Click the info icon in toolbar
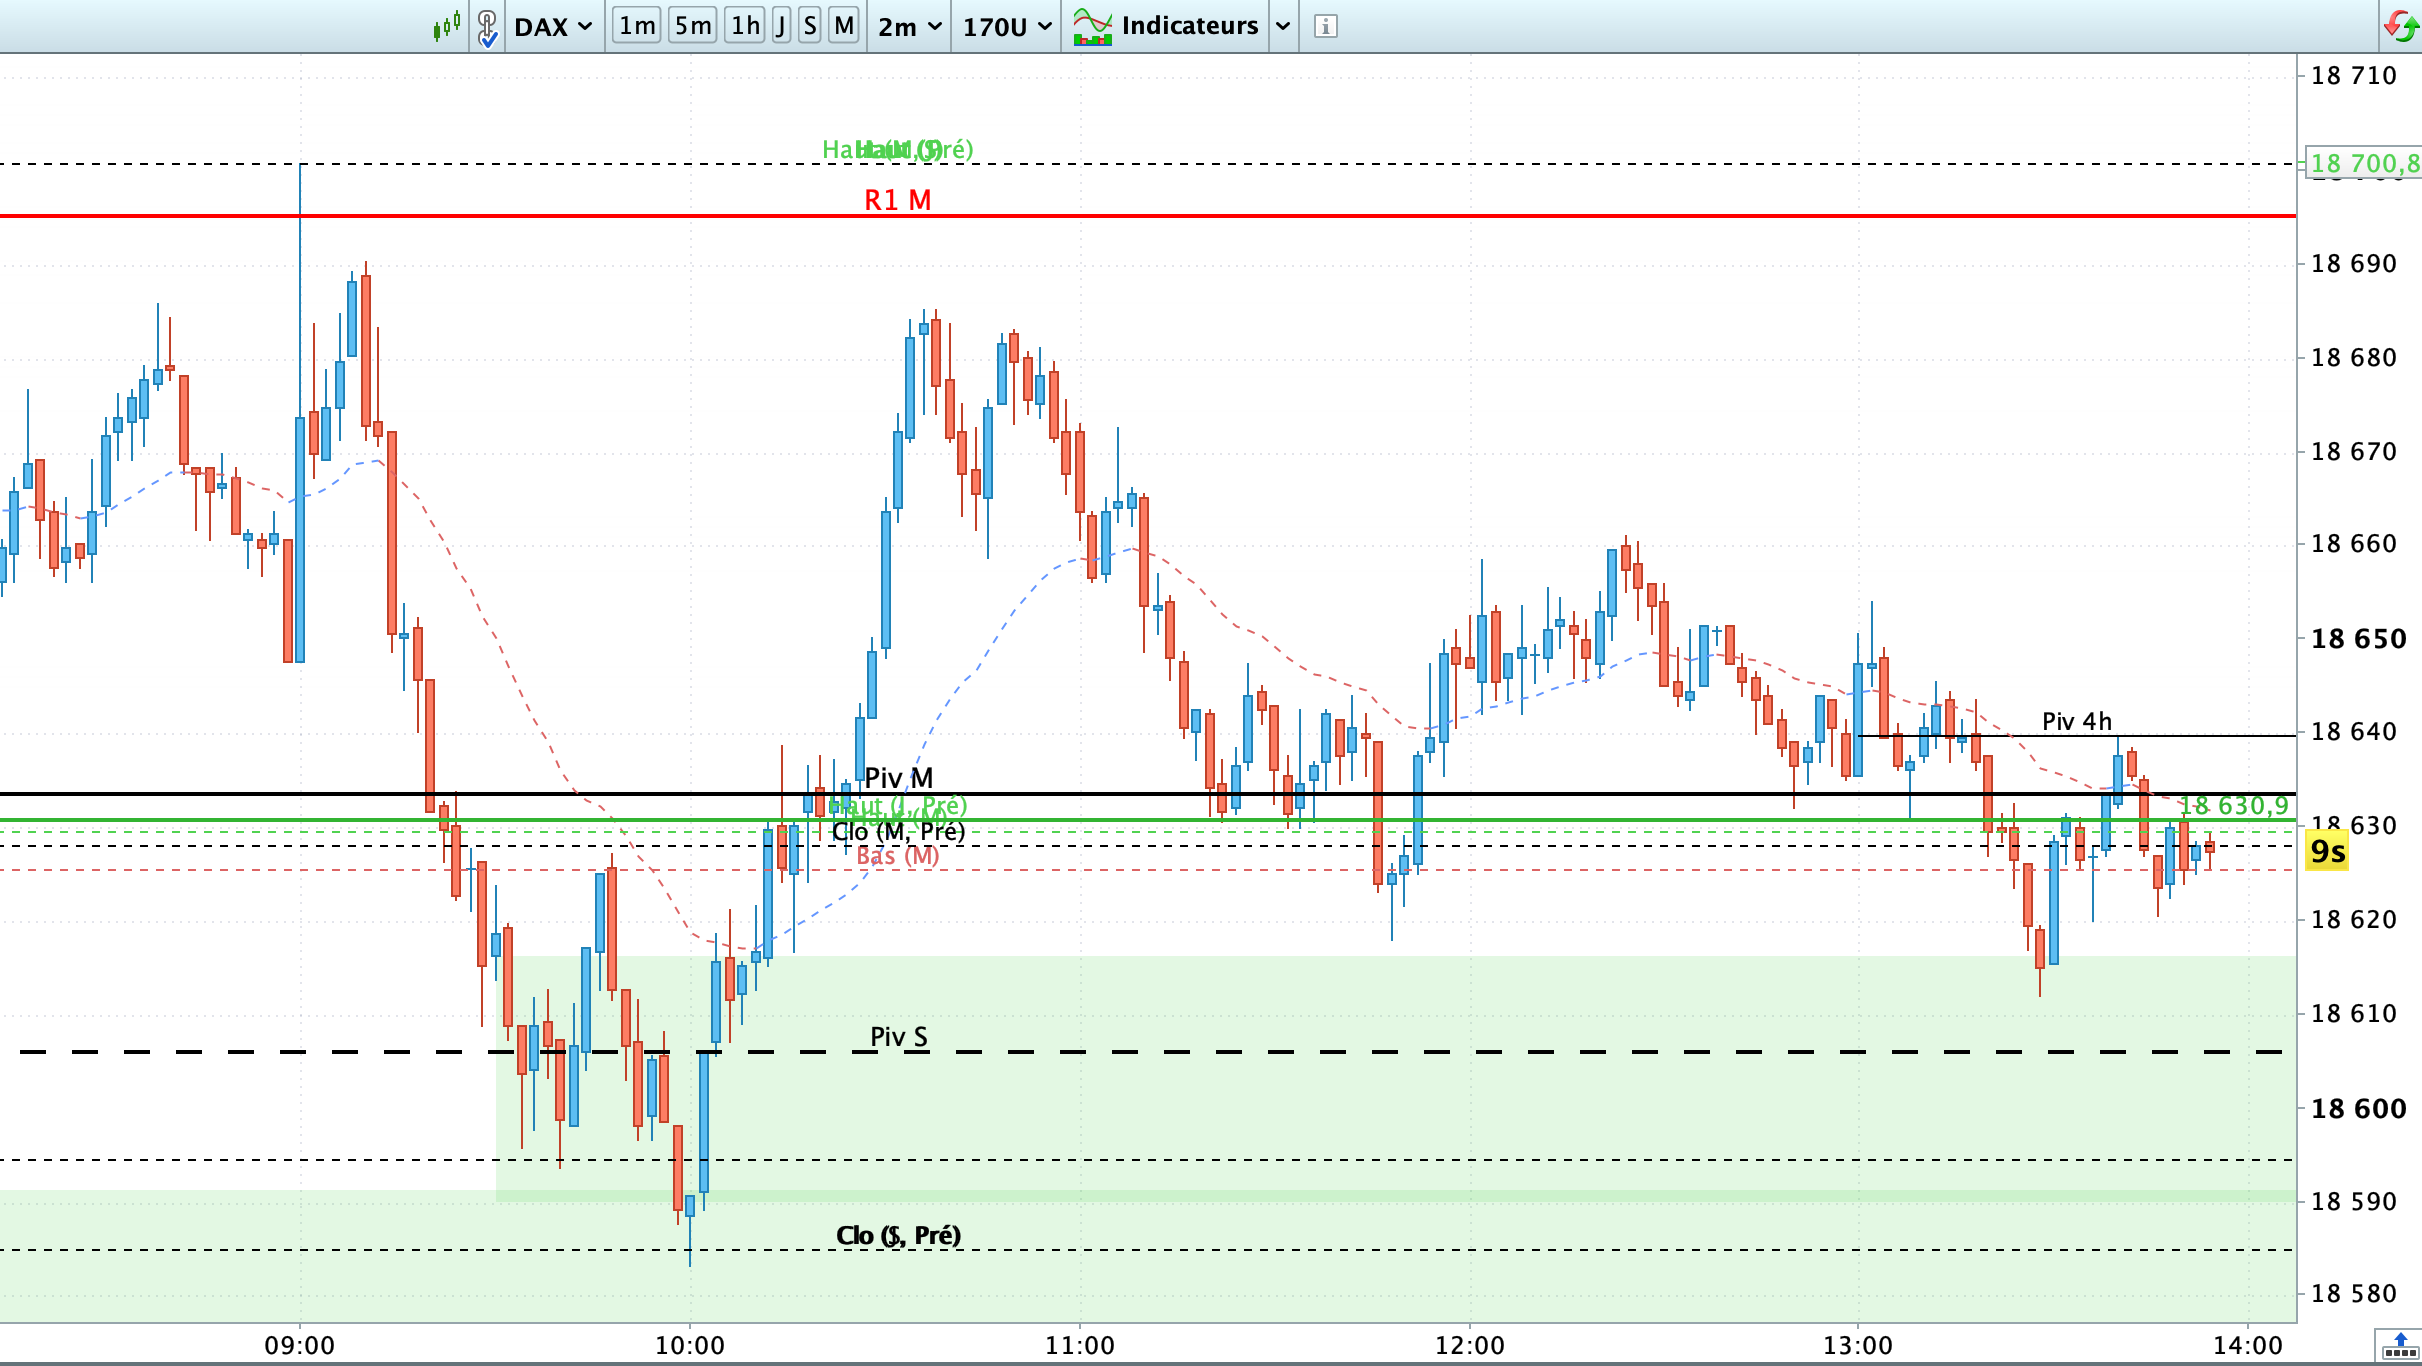Image resolution: width=2422 pixels, height=1366 pixels. [1326, 26]
